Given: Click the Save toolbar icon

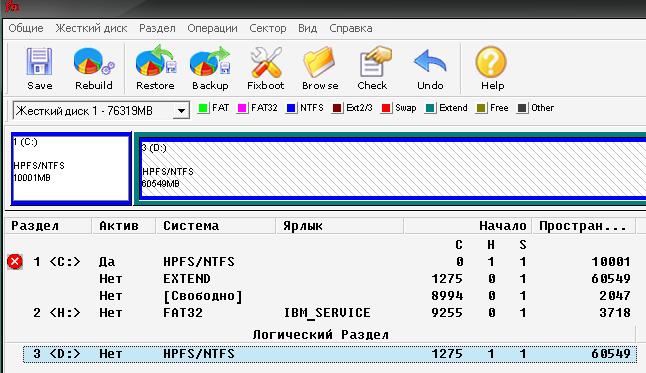Looking at the screenshot, I should [x=40, y=62].
